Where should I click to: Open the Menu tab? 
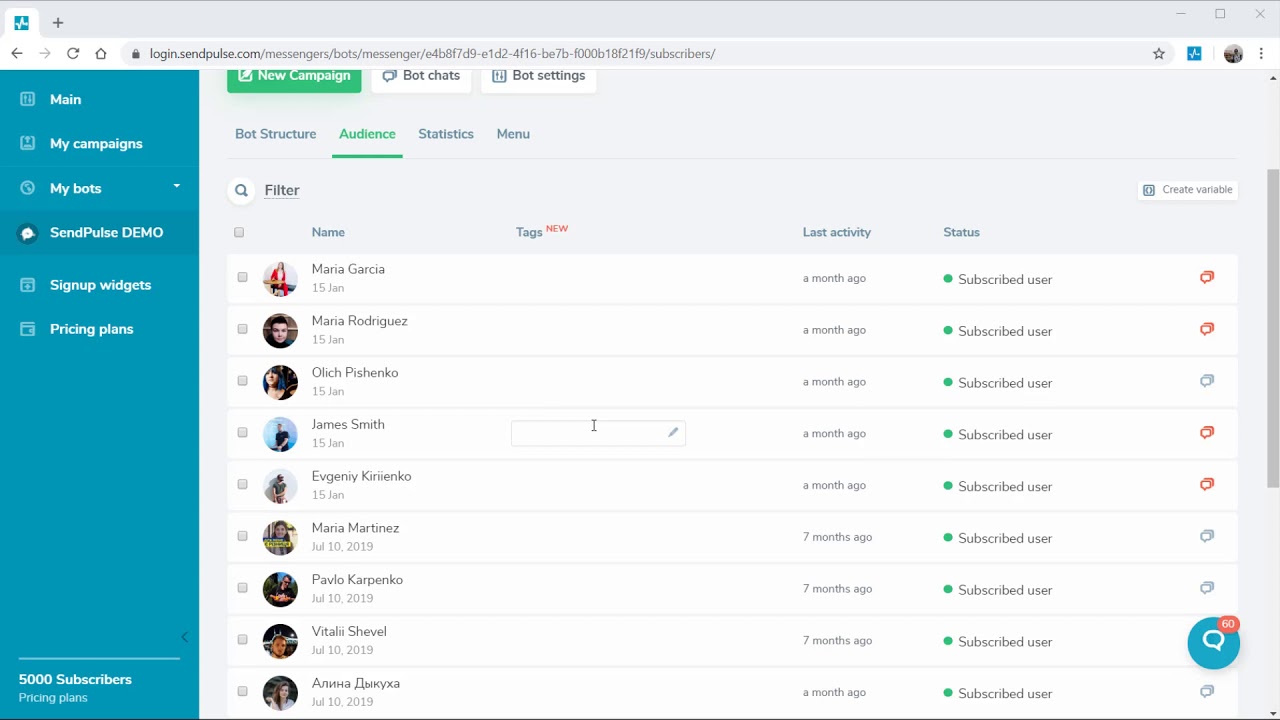[x=513, y=134]
